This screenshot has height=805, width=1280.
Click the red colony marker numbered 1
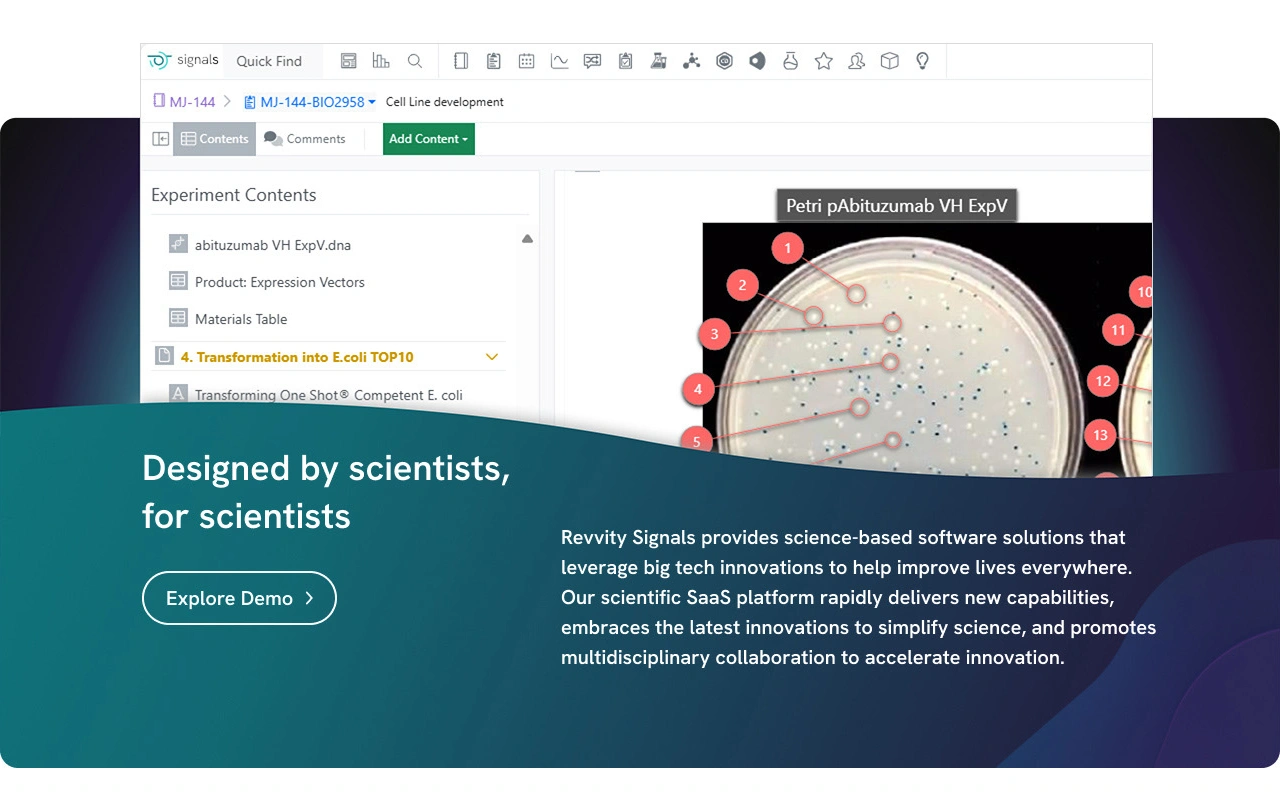pyautogui.click(x=787, y=248)
